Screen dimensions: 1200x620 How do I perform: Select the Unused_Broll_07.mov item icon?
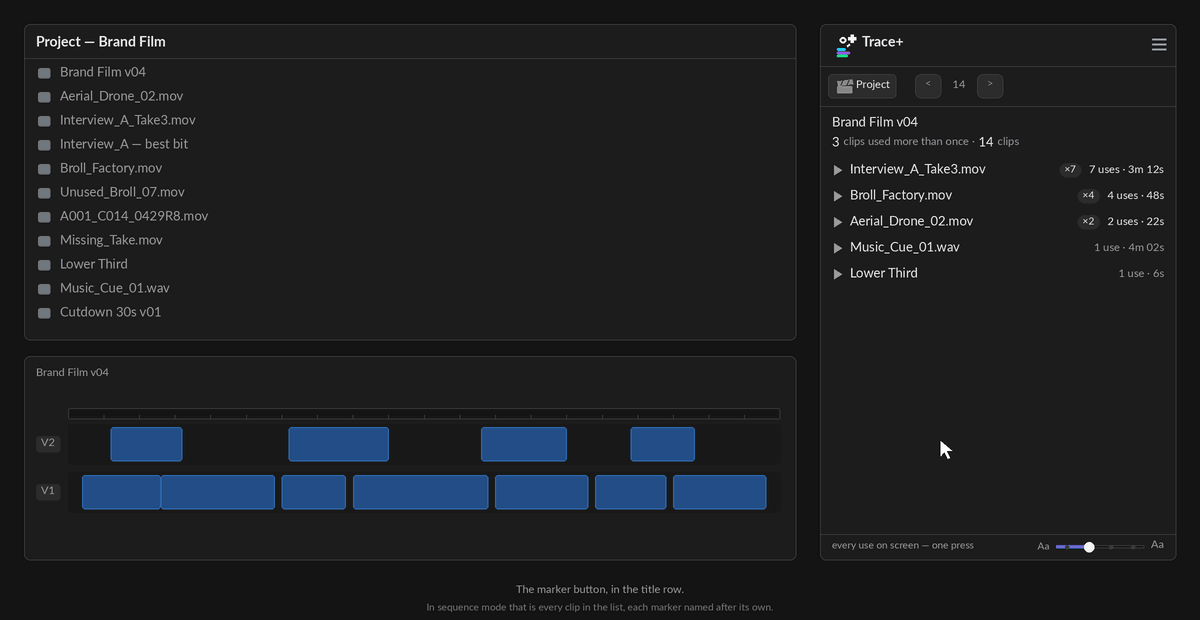(x=44, y=193)
